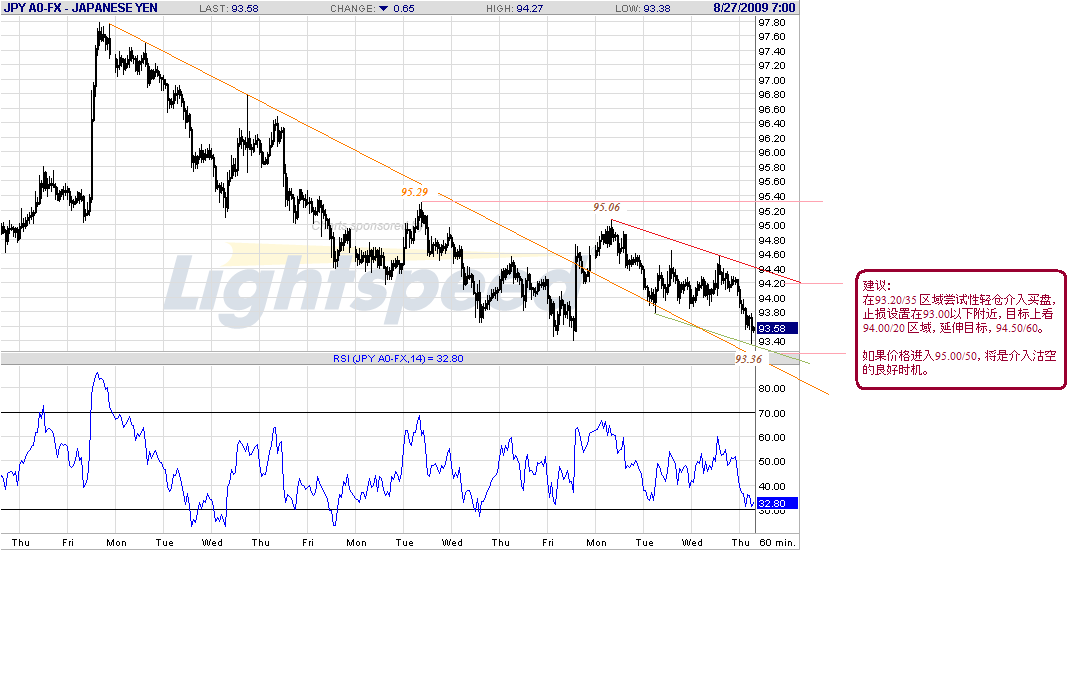The height and width of the screenshot is (698, 1089).
Task: Click the note line starting 如果价格进入95.00/50
Action: 959,356
